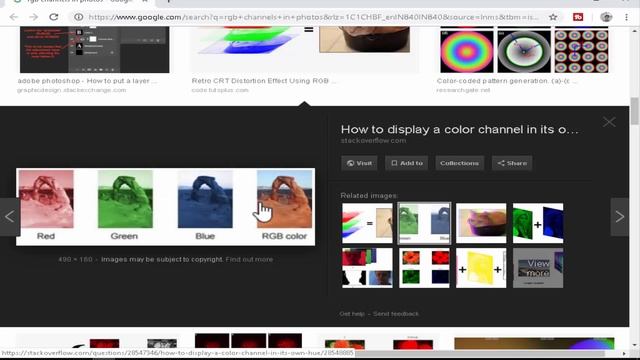Click the Related images heading text

(369, 196)
